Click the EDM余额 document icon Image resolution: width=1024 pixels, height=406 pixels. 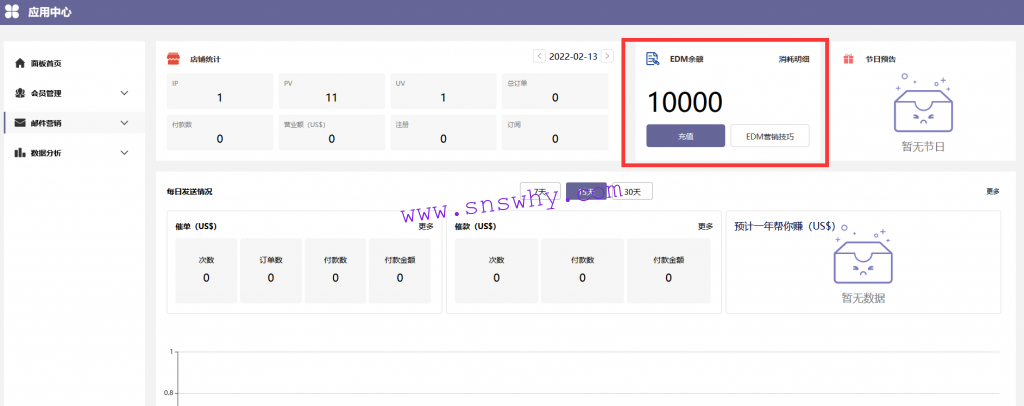[652, 59]
